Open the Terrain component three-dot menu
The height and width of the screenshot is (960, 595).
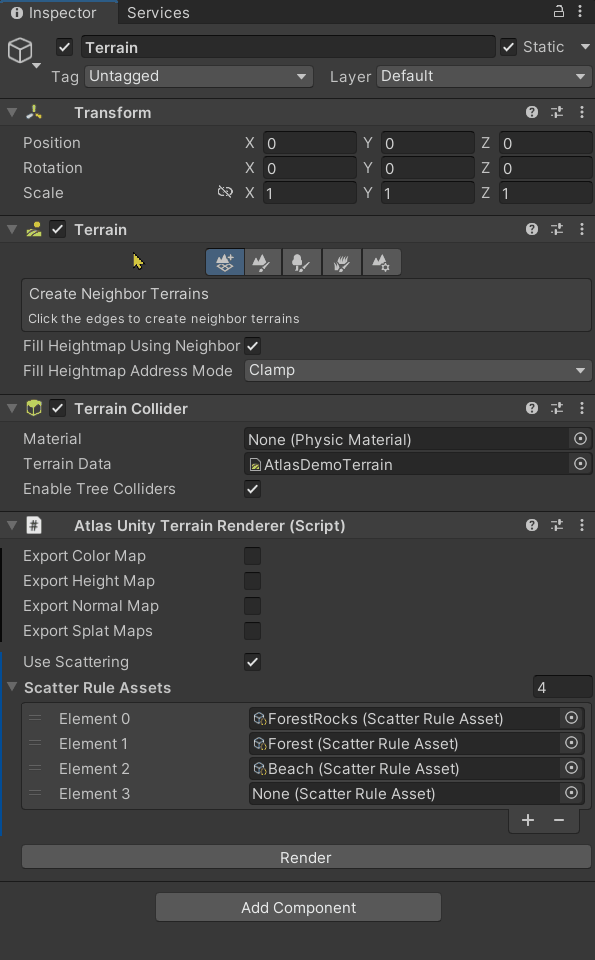click(581, 229)
